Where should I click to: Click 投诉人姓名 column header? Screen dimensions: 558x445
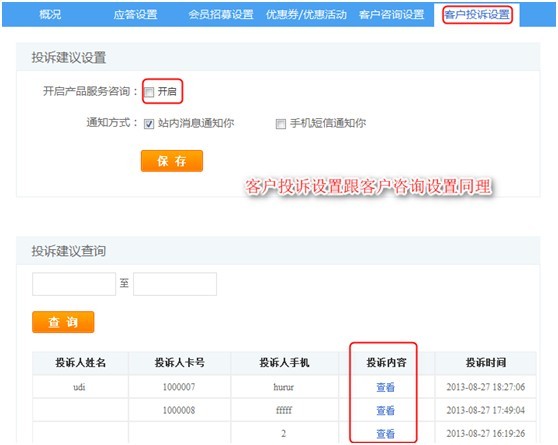[x=80, y=363]
